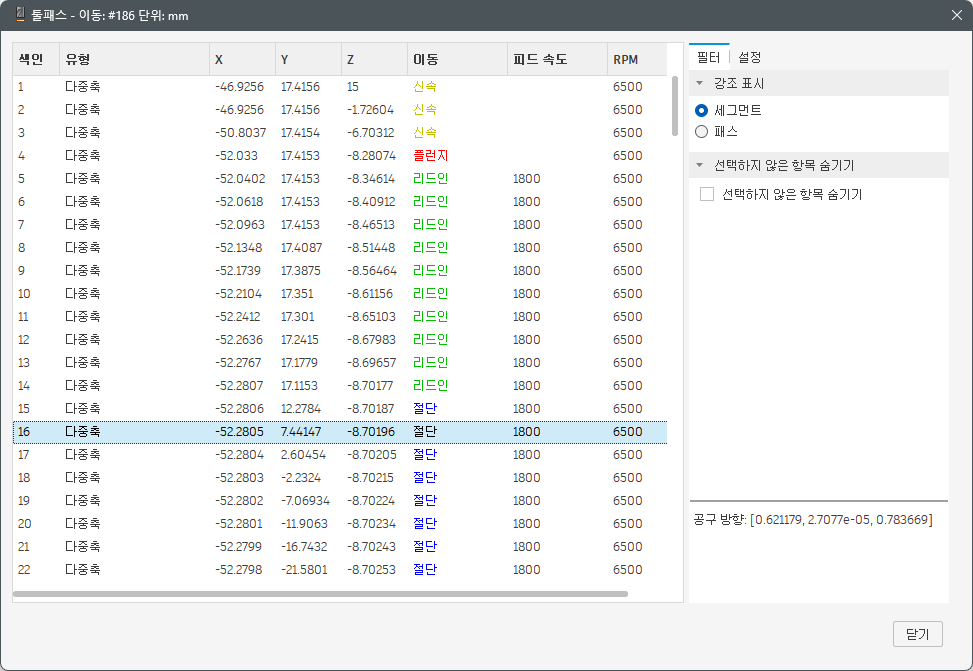Click Z value -8.65103 in row 11
Image resolution: width=973 pixels, height=671 pixels.
(371, 317)
